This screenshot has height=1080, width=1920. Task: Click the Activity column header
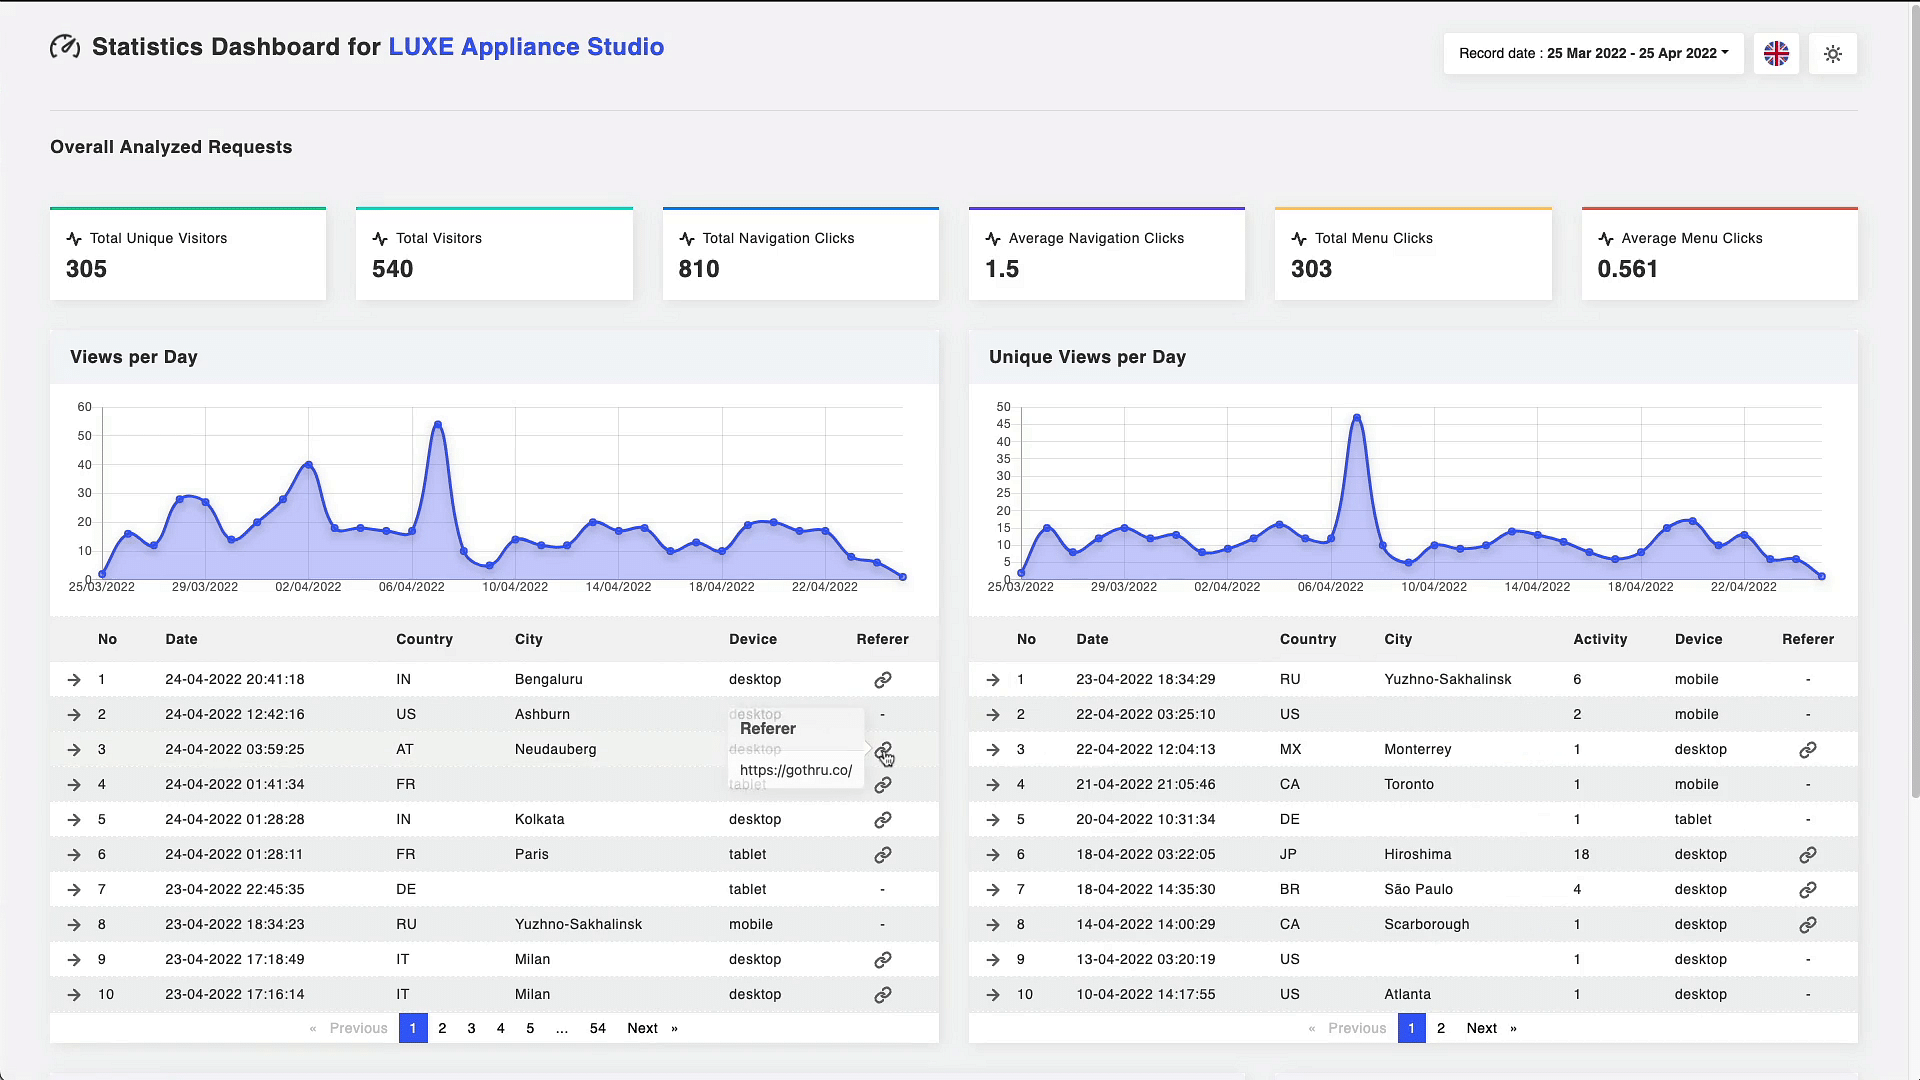click(x=1600, y=640)
